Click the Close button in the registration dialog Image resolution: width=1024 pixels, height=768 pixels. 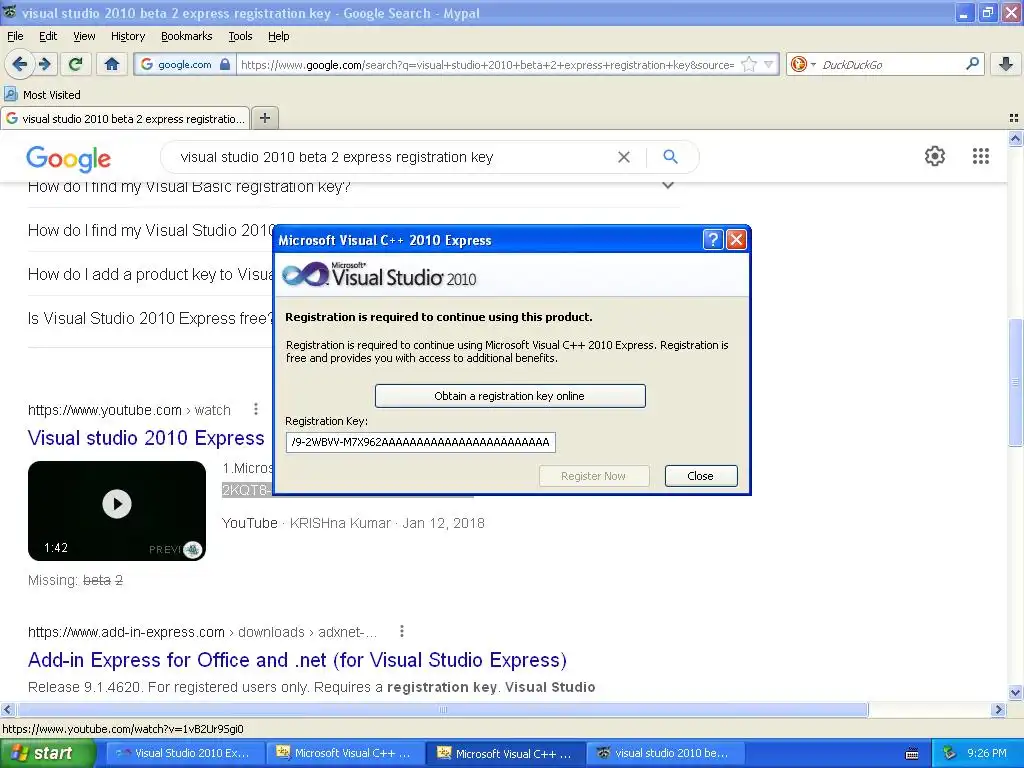tap(701, 476)
